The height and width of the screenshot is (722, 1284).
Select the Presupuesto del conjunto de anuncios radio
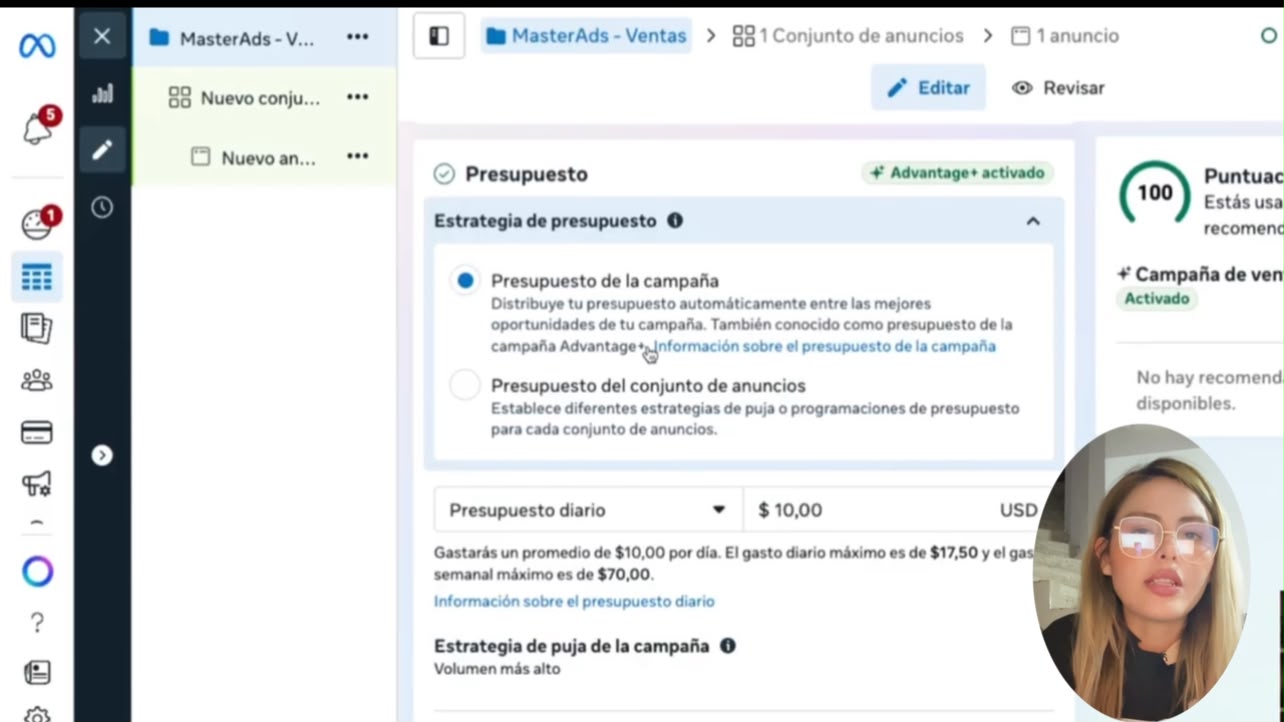coord(465,385)
